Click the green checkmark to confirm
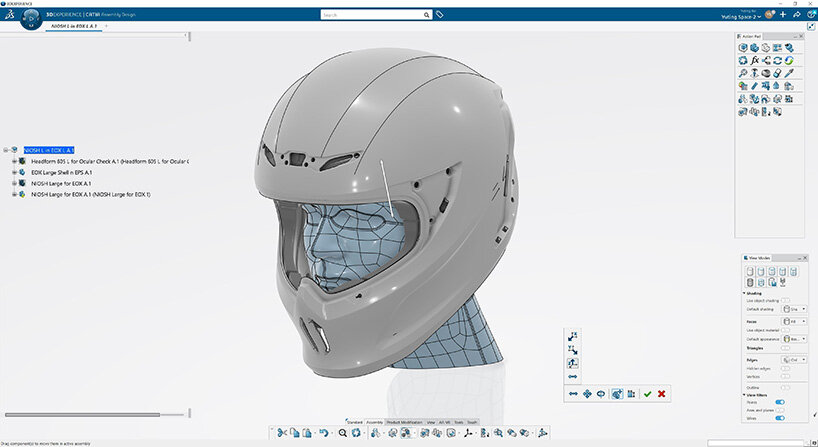This screenshot has height=447, width=818. tap(648, 394)
